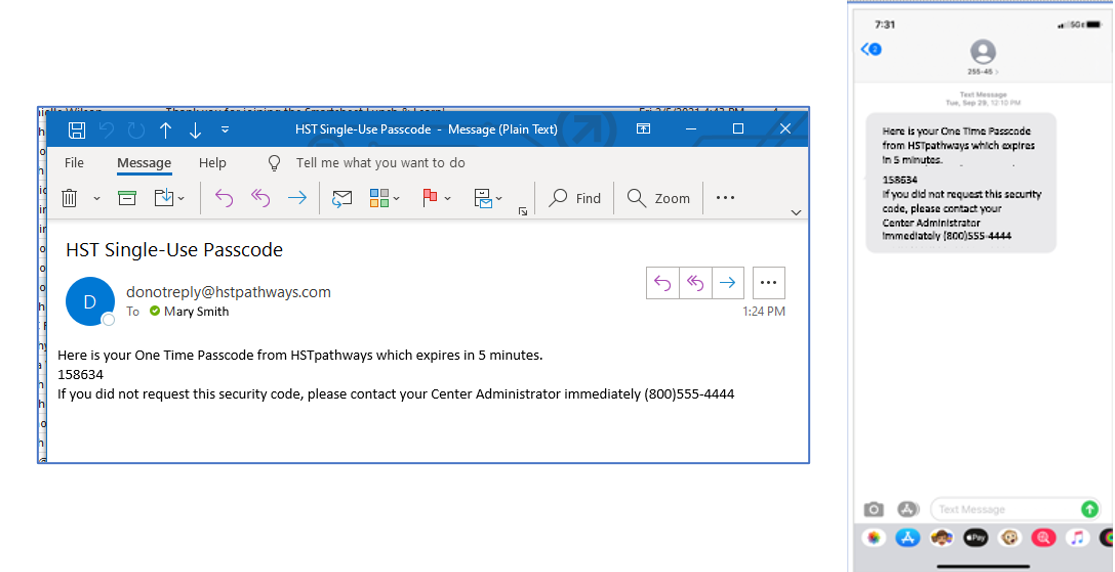Viewport: 1115px width, 572px height.
Task: Click Reply button in the message header
Action: click(663, 283)
